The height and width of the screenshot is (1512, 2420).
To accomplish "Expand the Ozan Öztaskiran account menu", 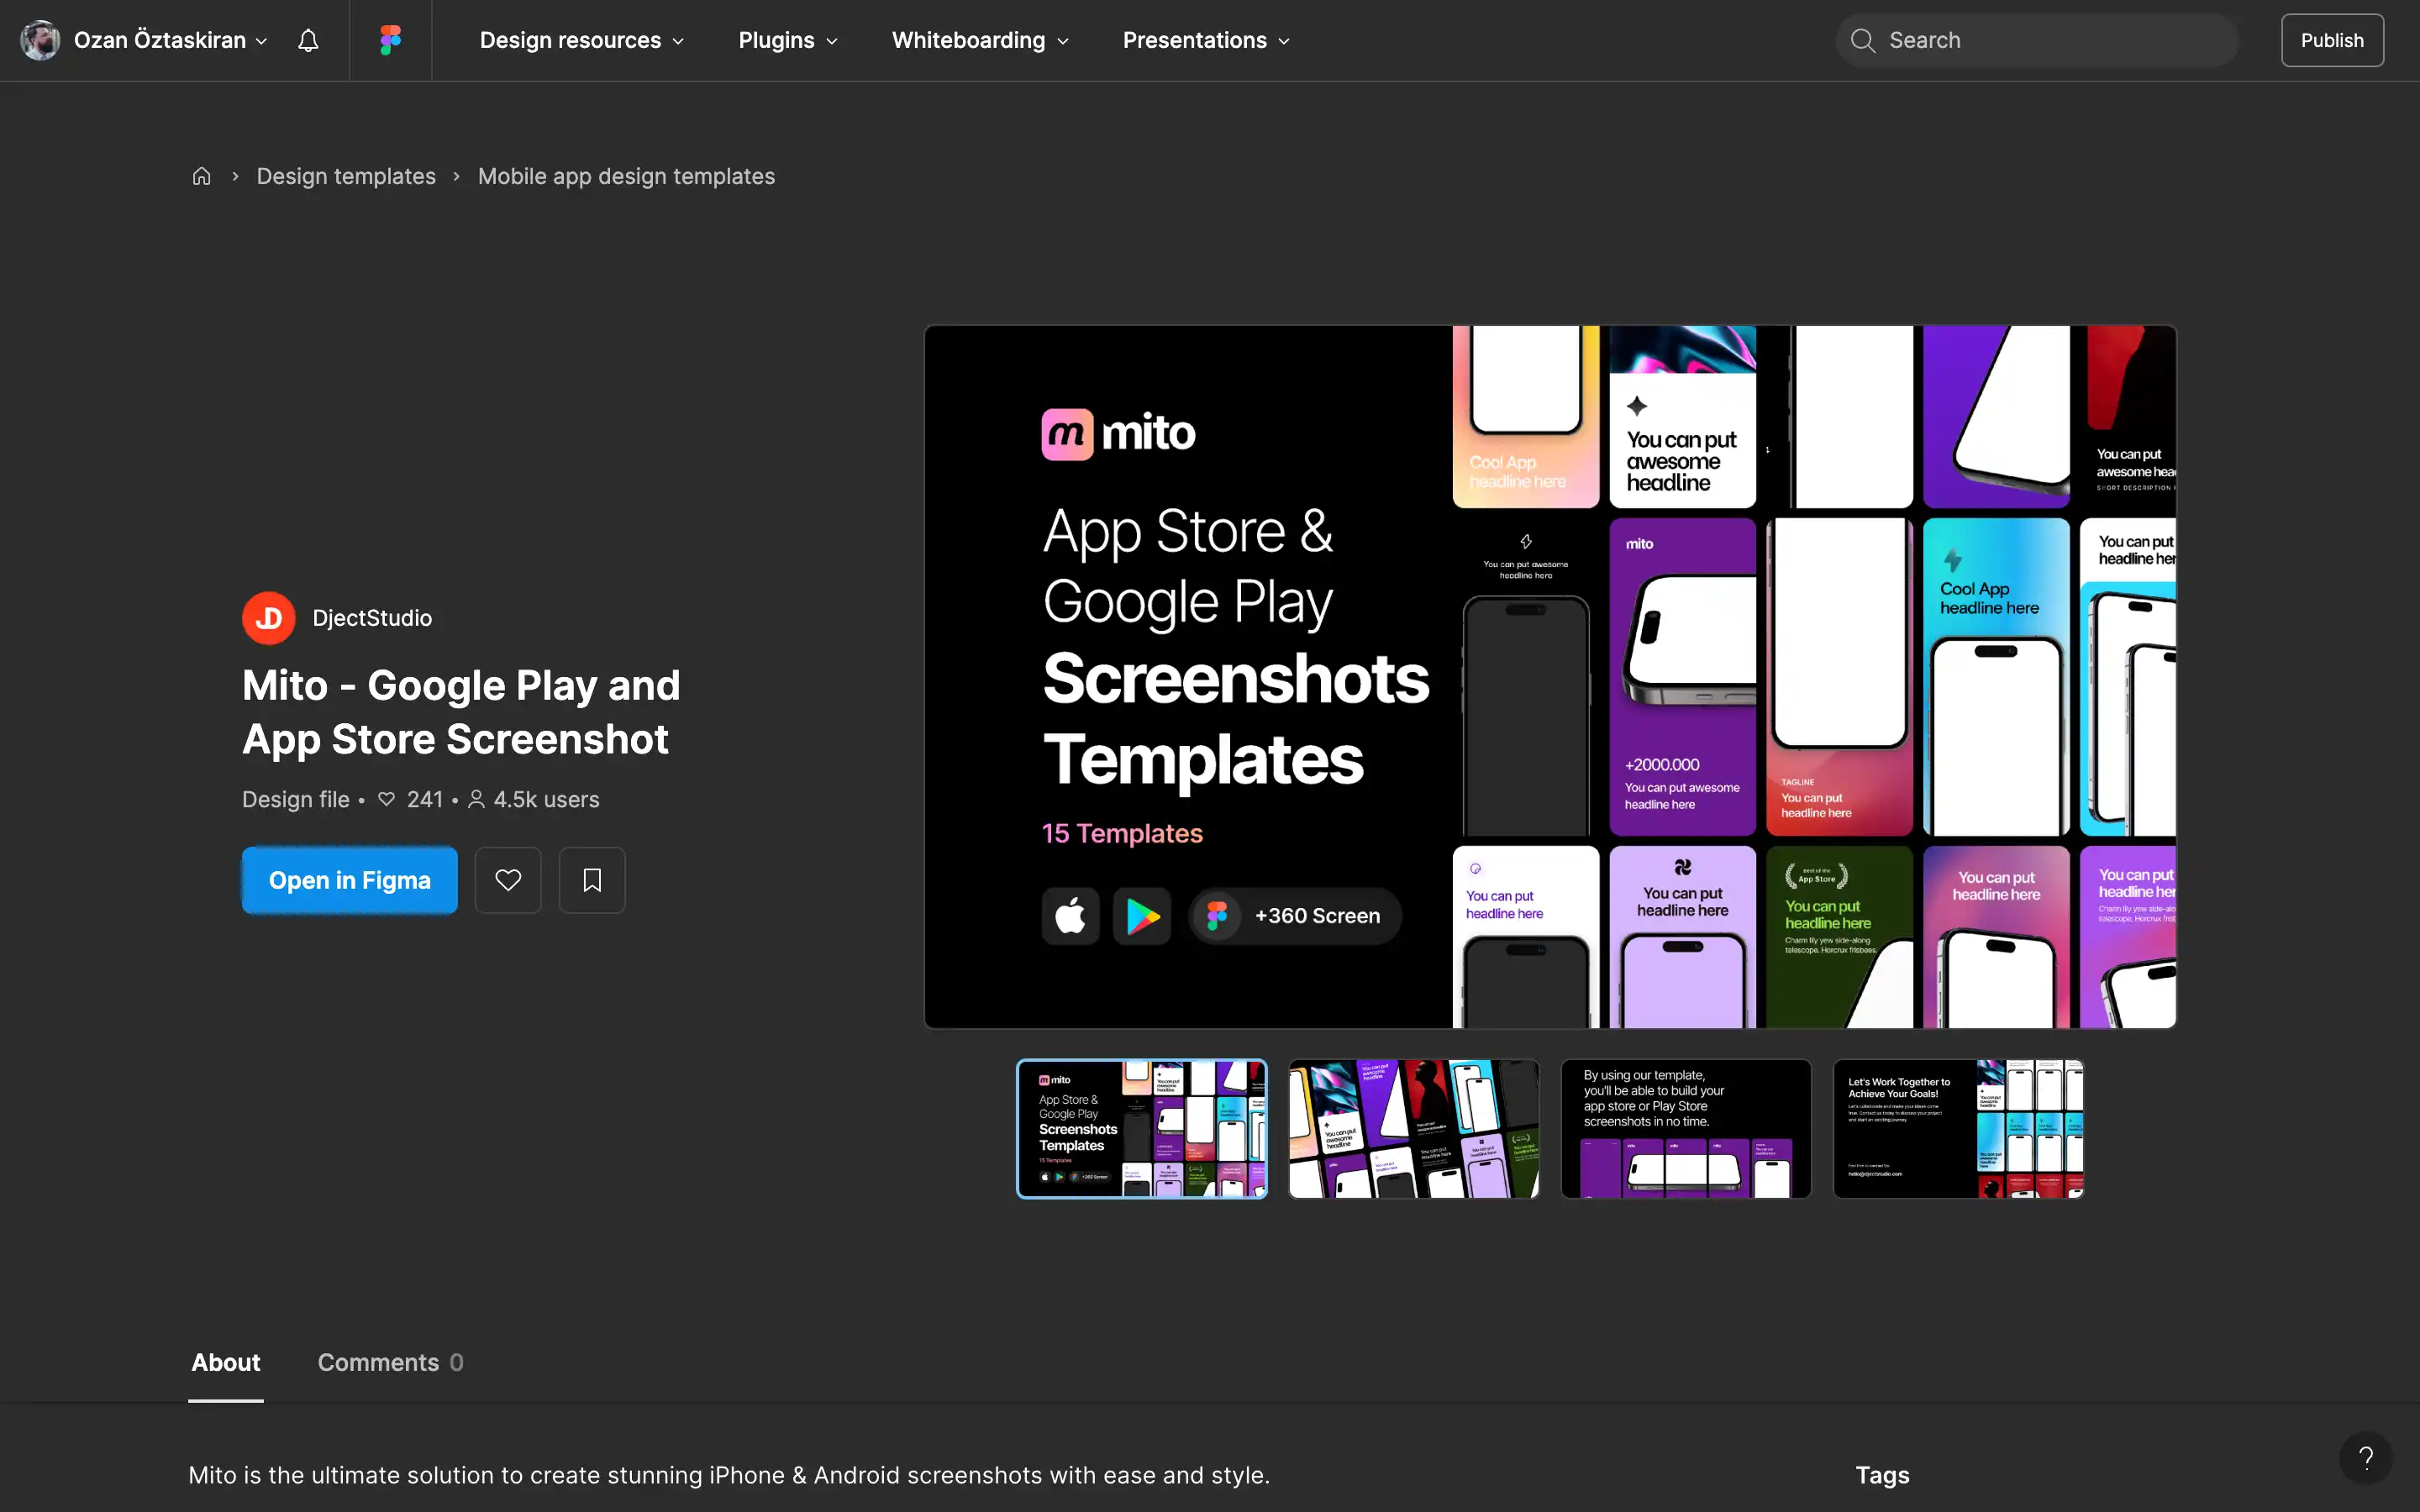I will point(170,40).
